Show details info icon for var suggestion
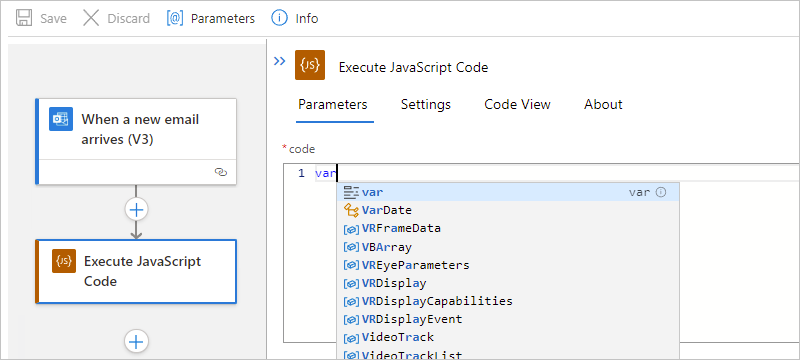Screen dimensions: 800x360 661,192
